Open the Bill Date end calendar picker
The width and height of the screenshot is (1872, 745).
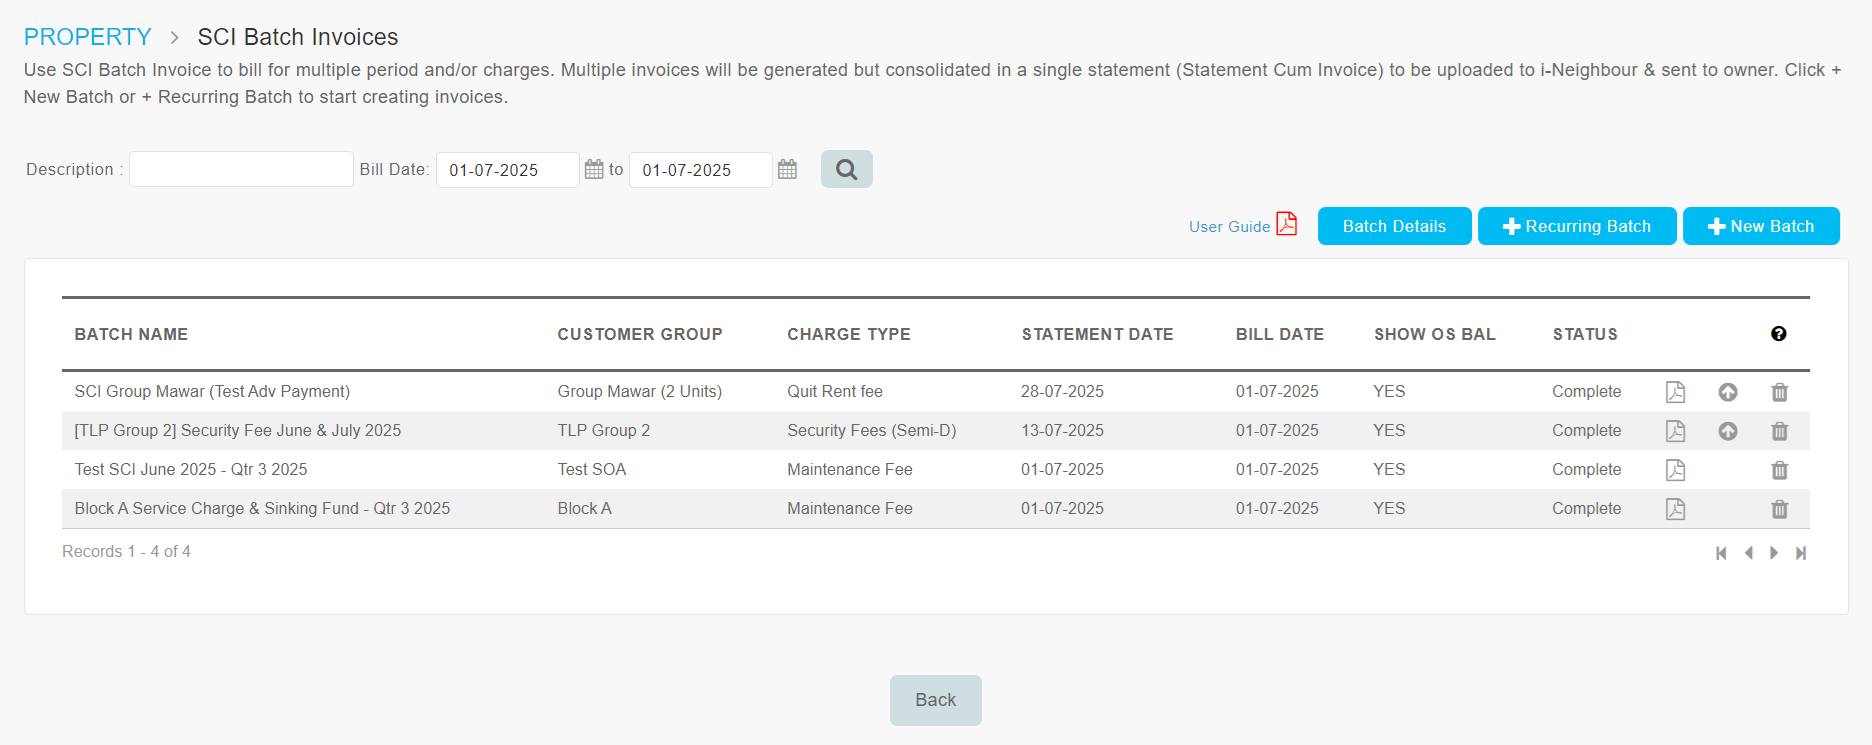point(787,169)
